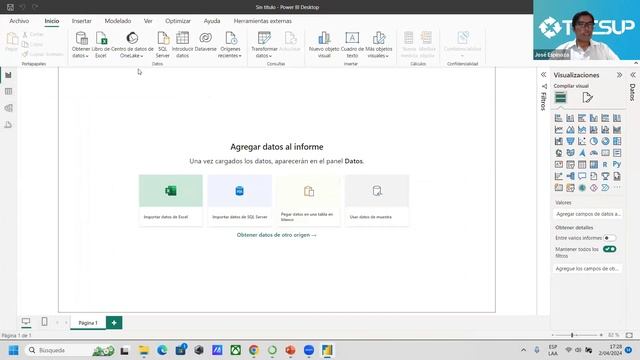The image size is (640, 360).
Task: Collapse the Visualizaciones pane chevron
Action: click(619, 75)
